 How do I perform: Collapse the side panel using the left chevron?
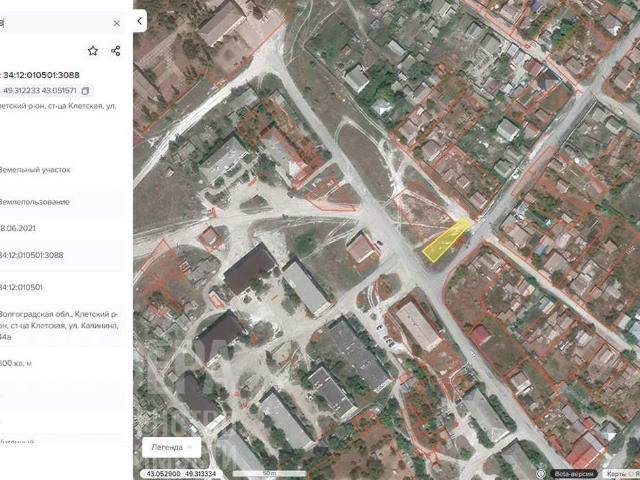click(140, 20)
